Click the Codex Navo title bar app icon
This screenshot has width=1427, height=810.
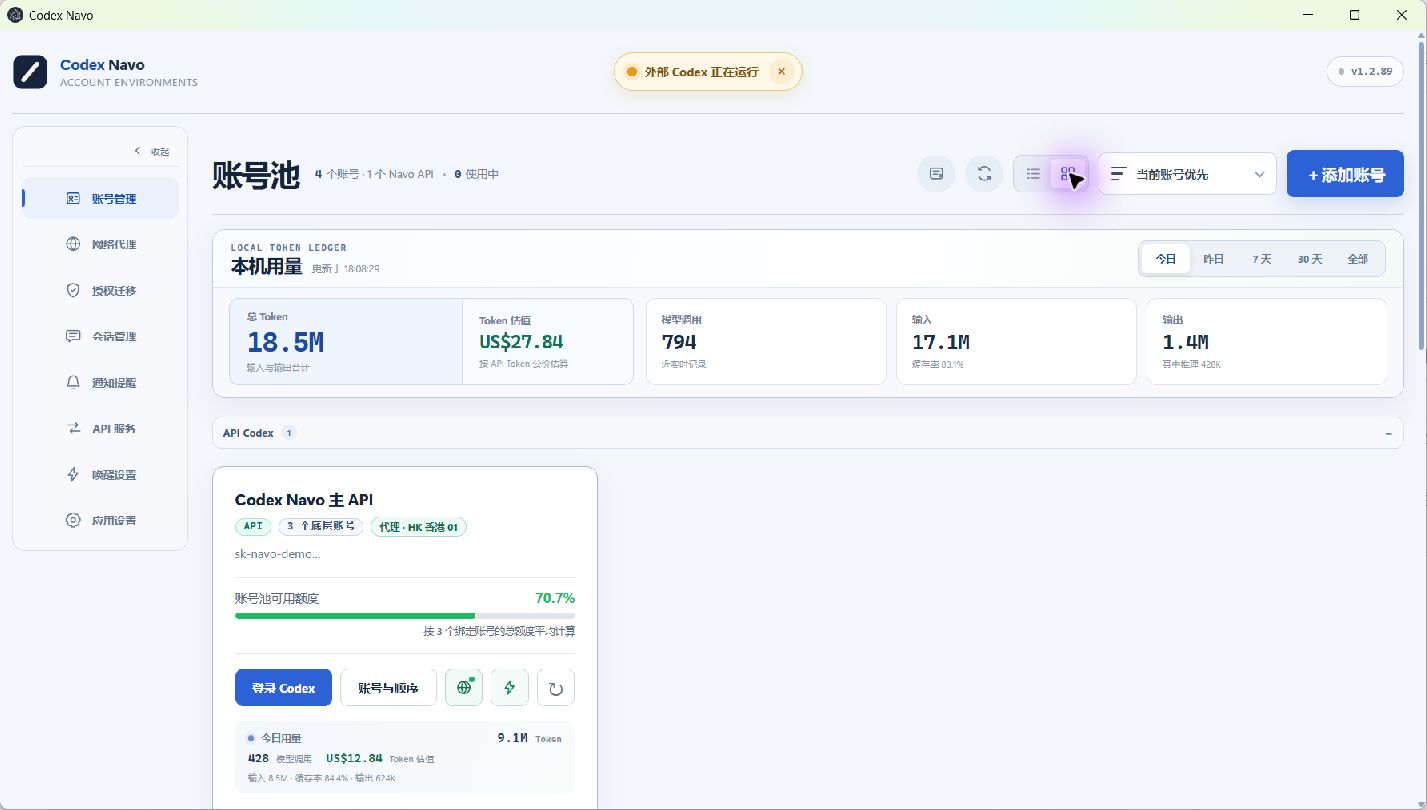click(14, 15)
